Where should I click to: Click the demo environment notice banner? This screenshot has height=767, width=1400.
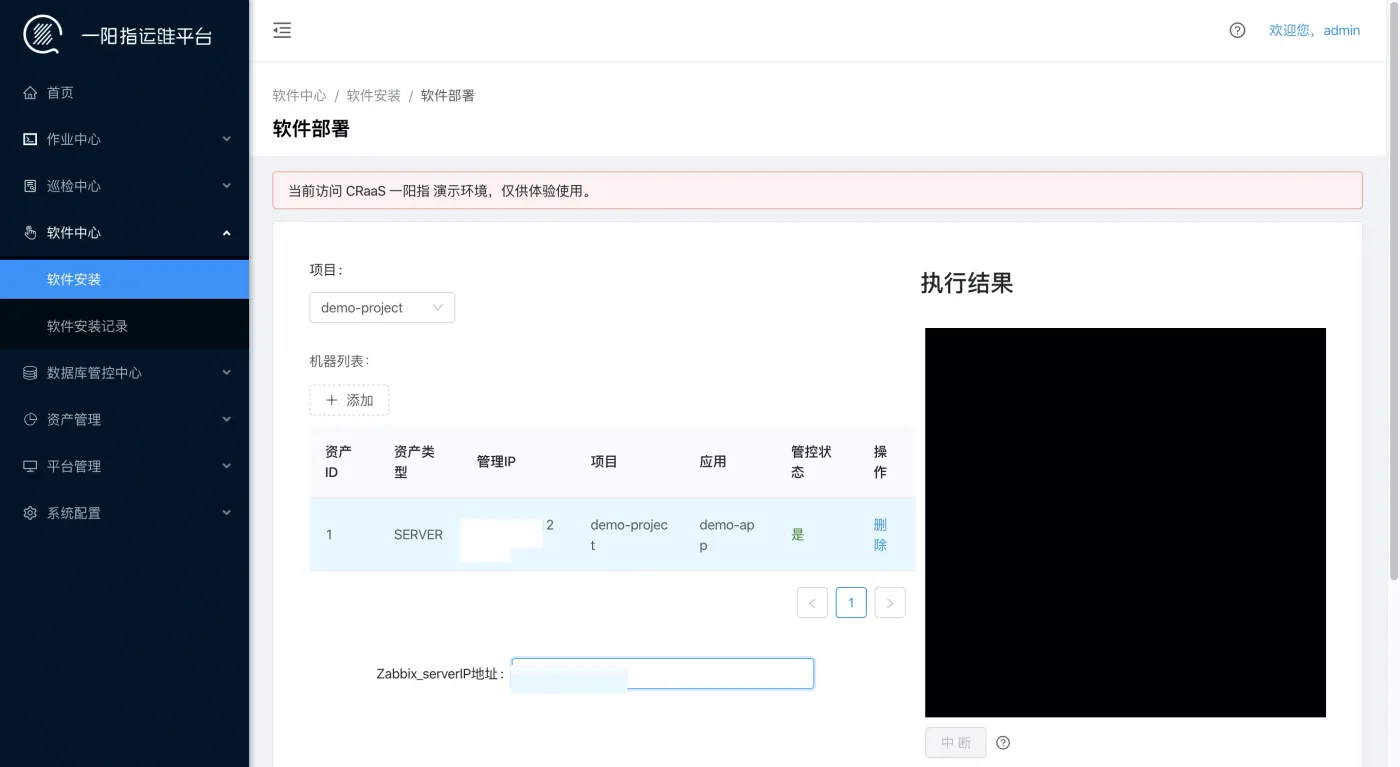817,190
